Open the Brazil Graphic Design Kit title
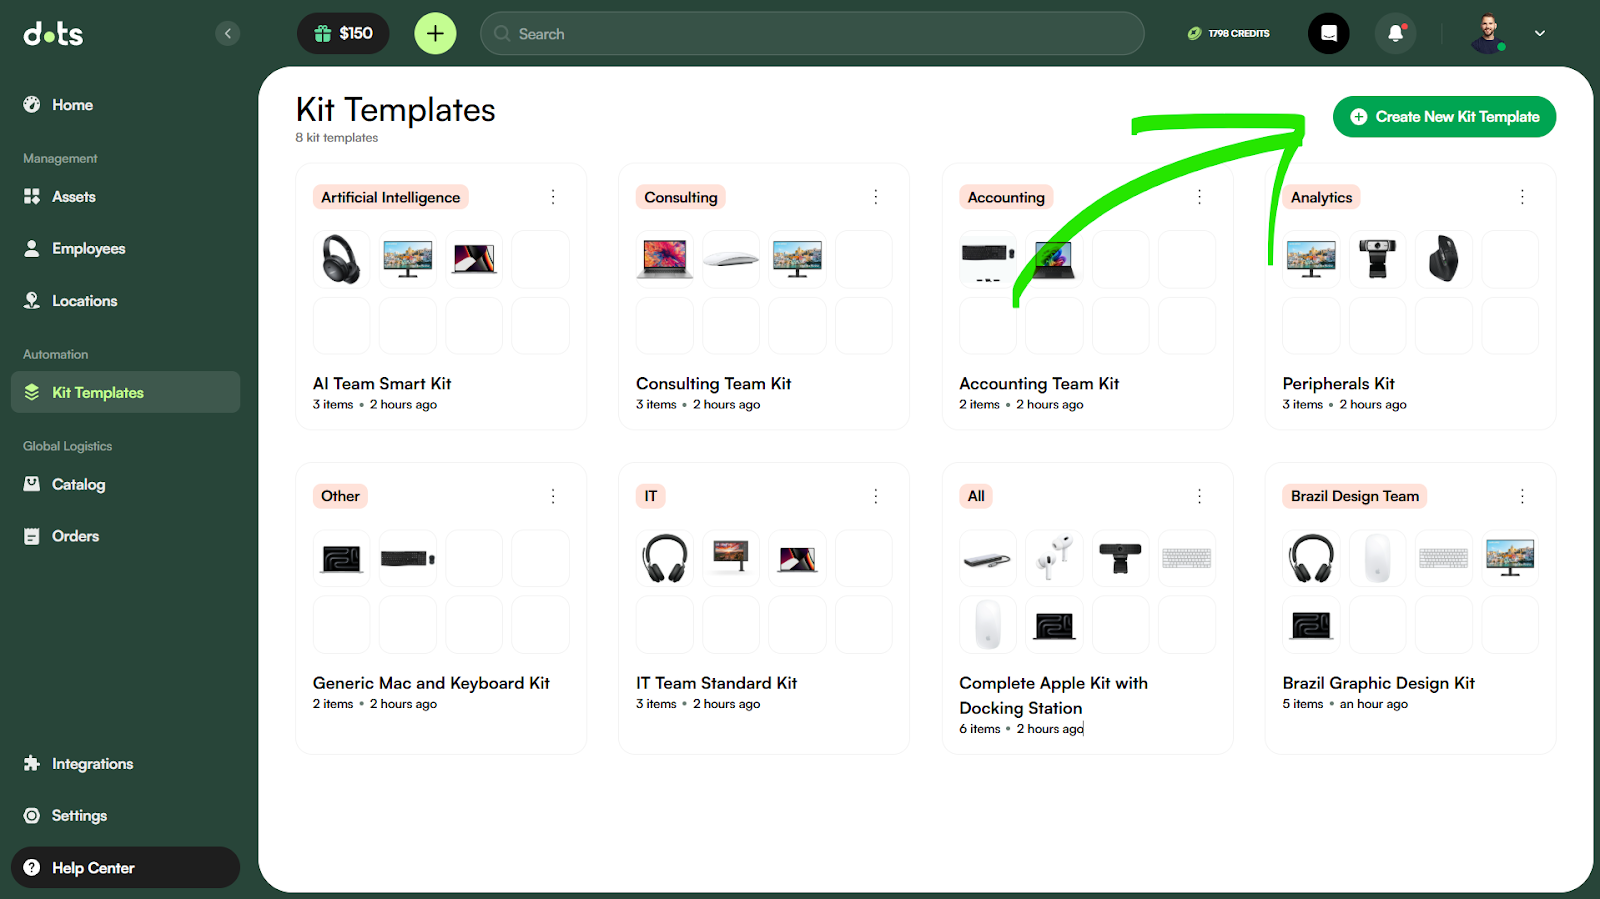Screen dimensions: 1600x899 (1378, 683)
